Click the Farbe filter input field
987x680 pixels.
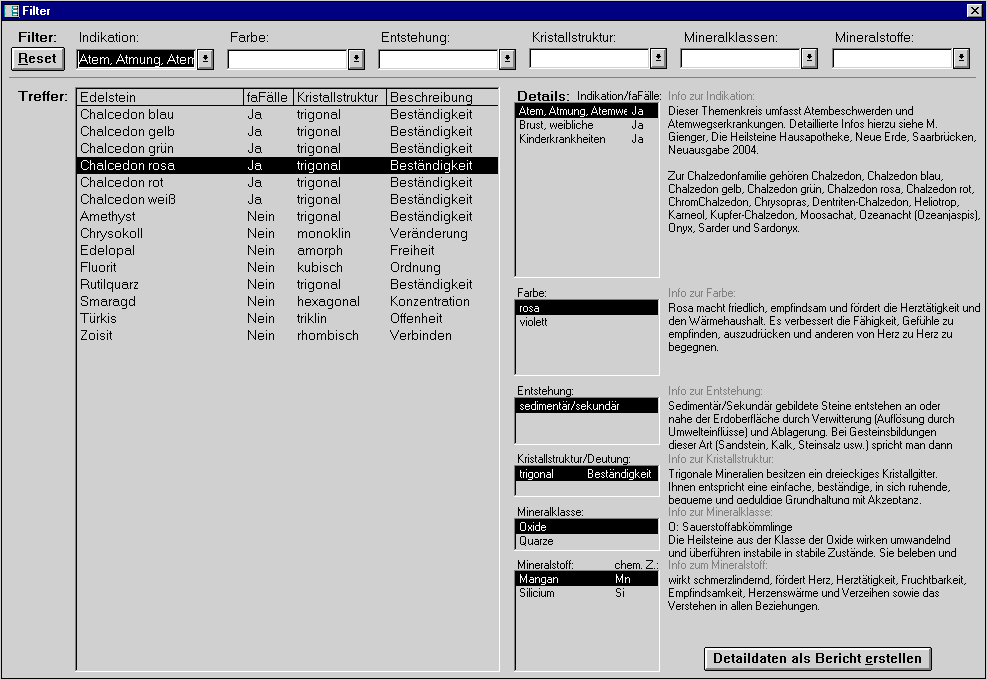point(288,59)
